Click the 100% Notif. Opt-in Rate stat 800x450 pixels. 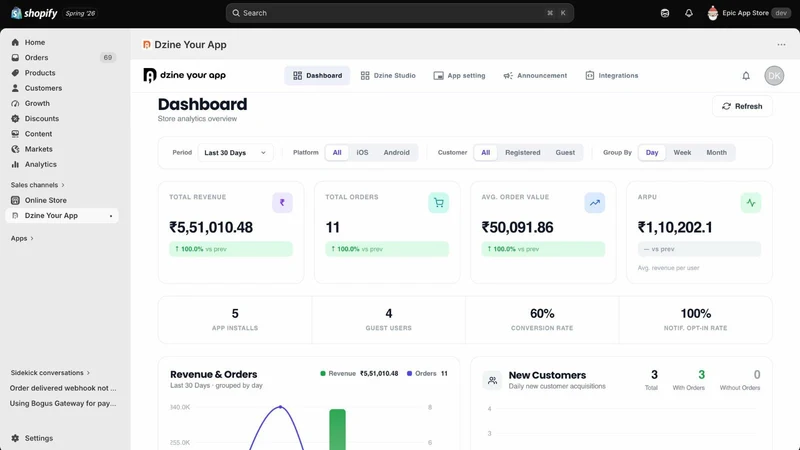click(695, 320)
